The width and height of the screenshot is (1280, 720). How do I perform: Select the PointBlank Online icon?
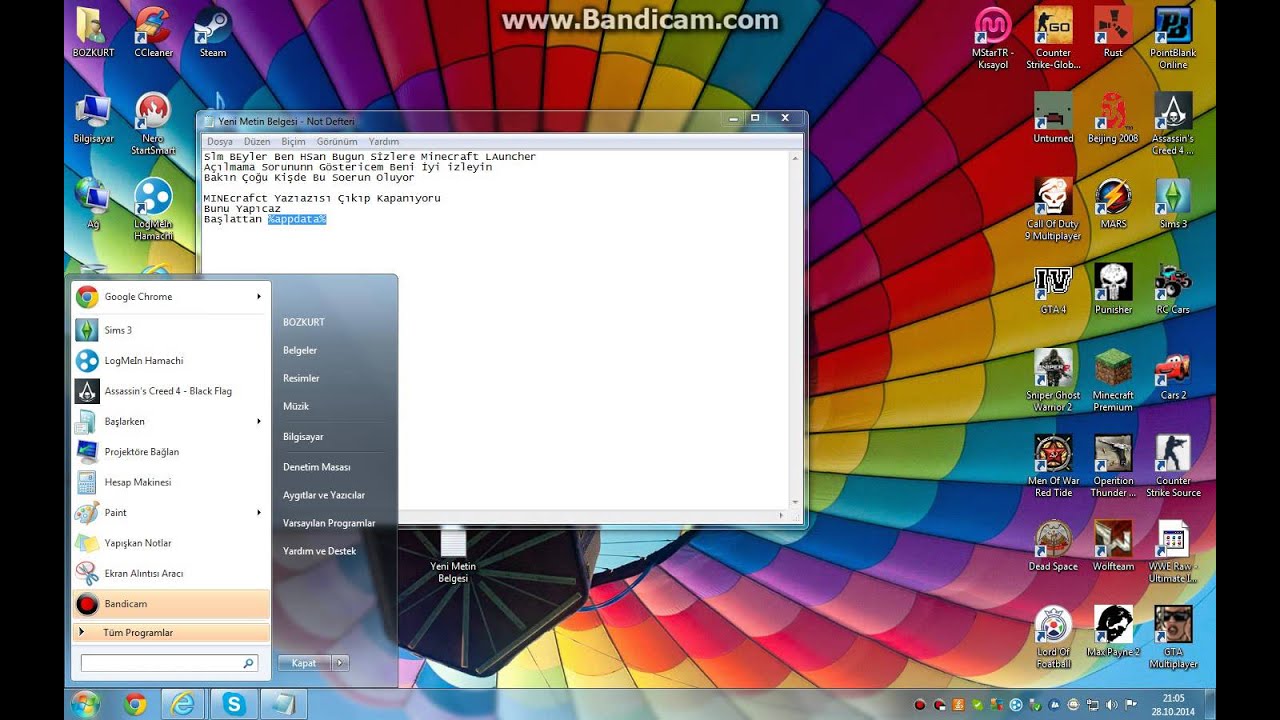[1173, 38]
